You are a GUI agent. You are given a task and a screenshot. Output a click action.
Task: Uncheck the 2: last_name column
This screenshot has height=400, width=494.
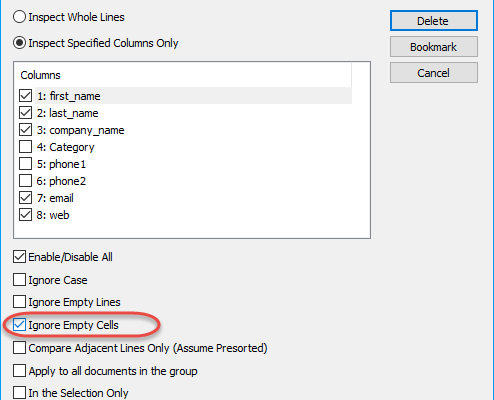tap(26, 113)
